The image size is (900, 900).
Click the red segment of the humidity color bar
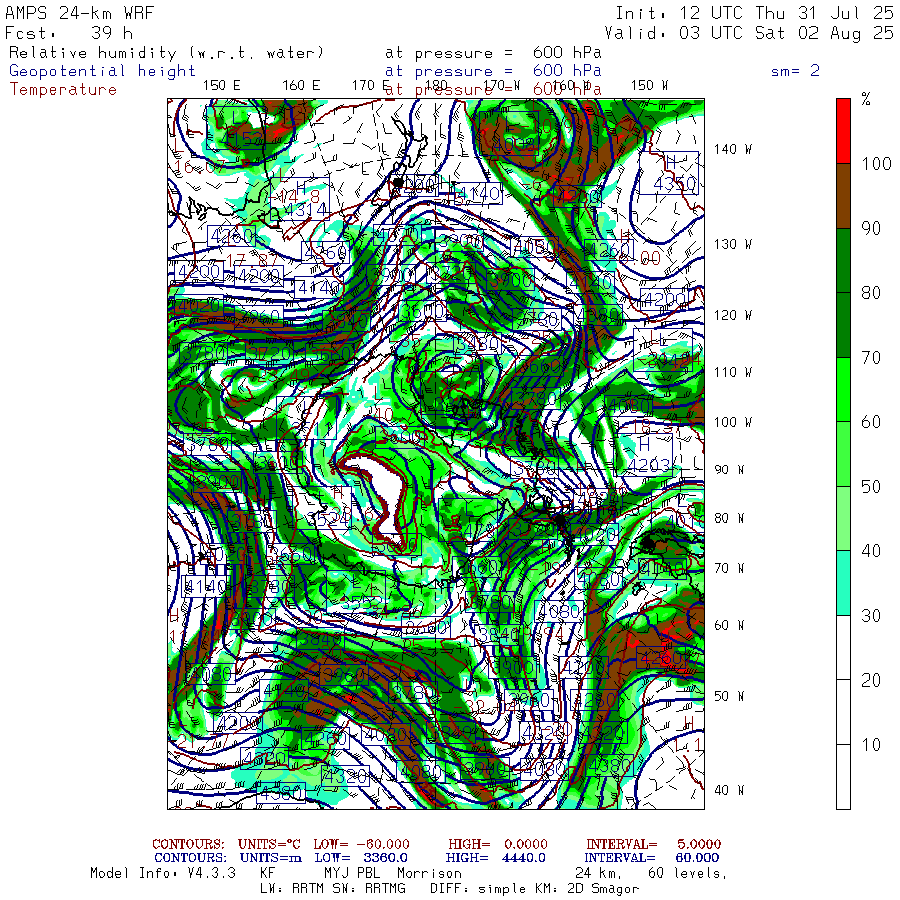point(843,131)
